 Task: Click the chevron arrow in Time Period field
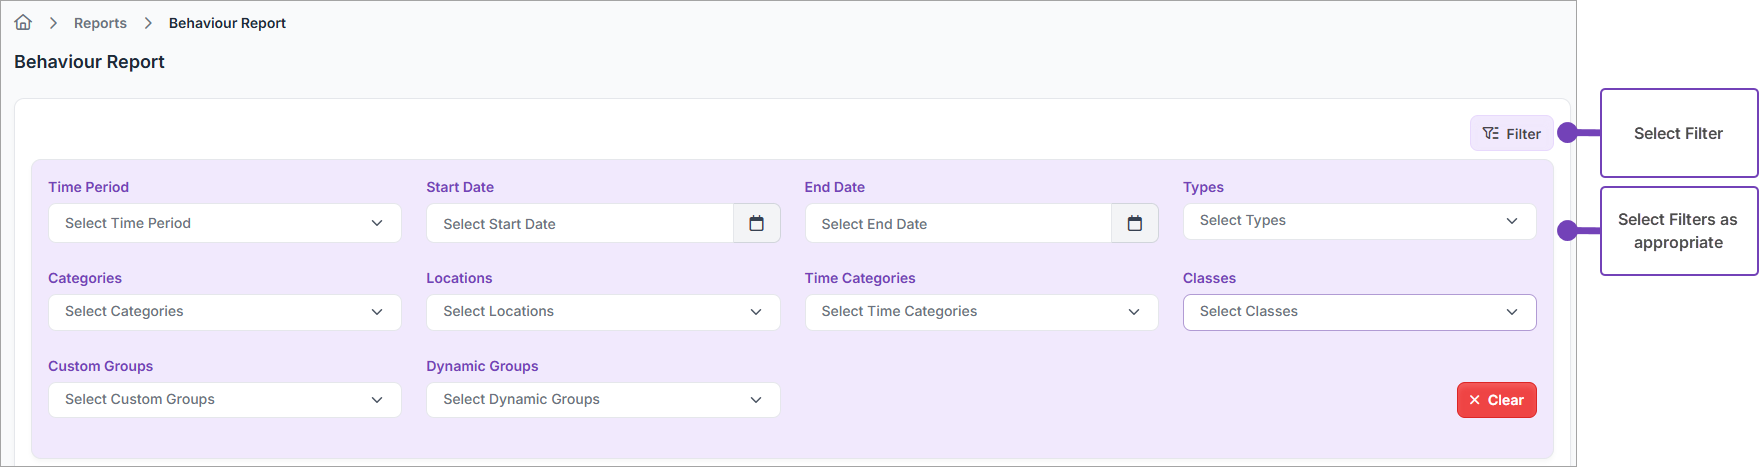(x=377, y=223)
